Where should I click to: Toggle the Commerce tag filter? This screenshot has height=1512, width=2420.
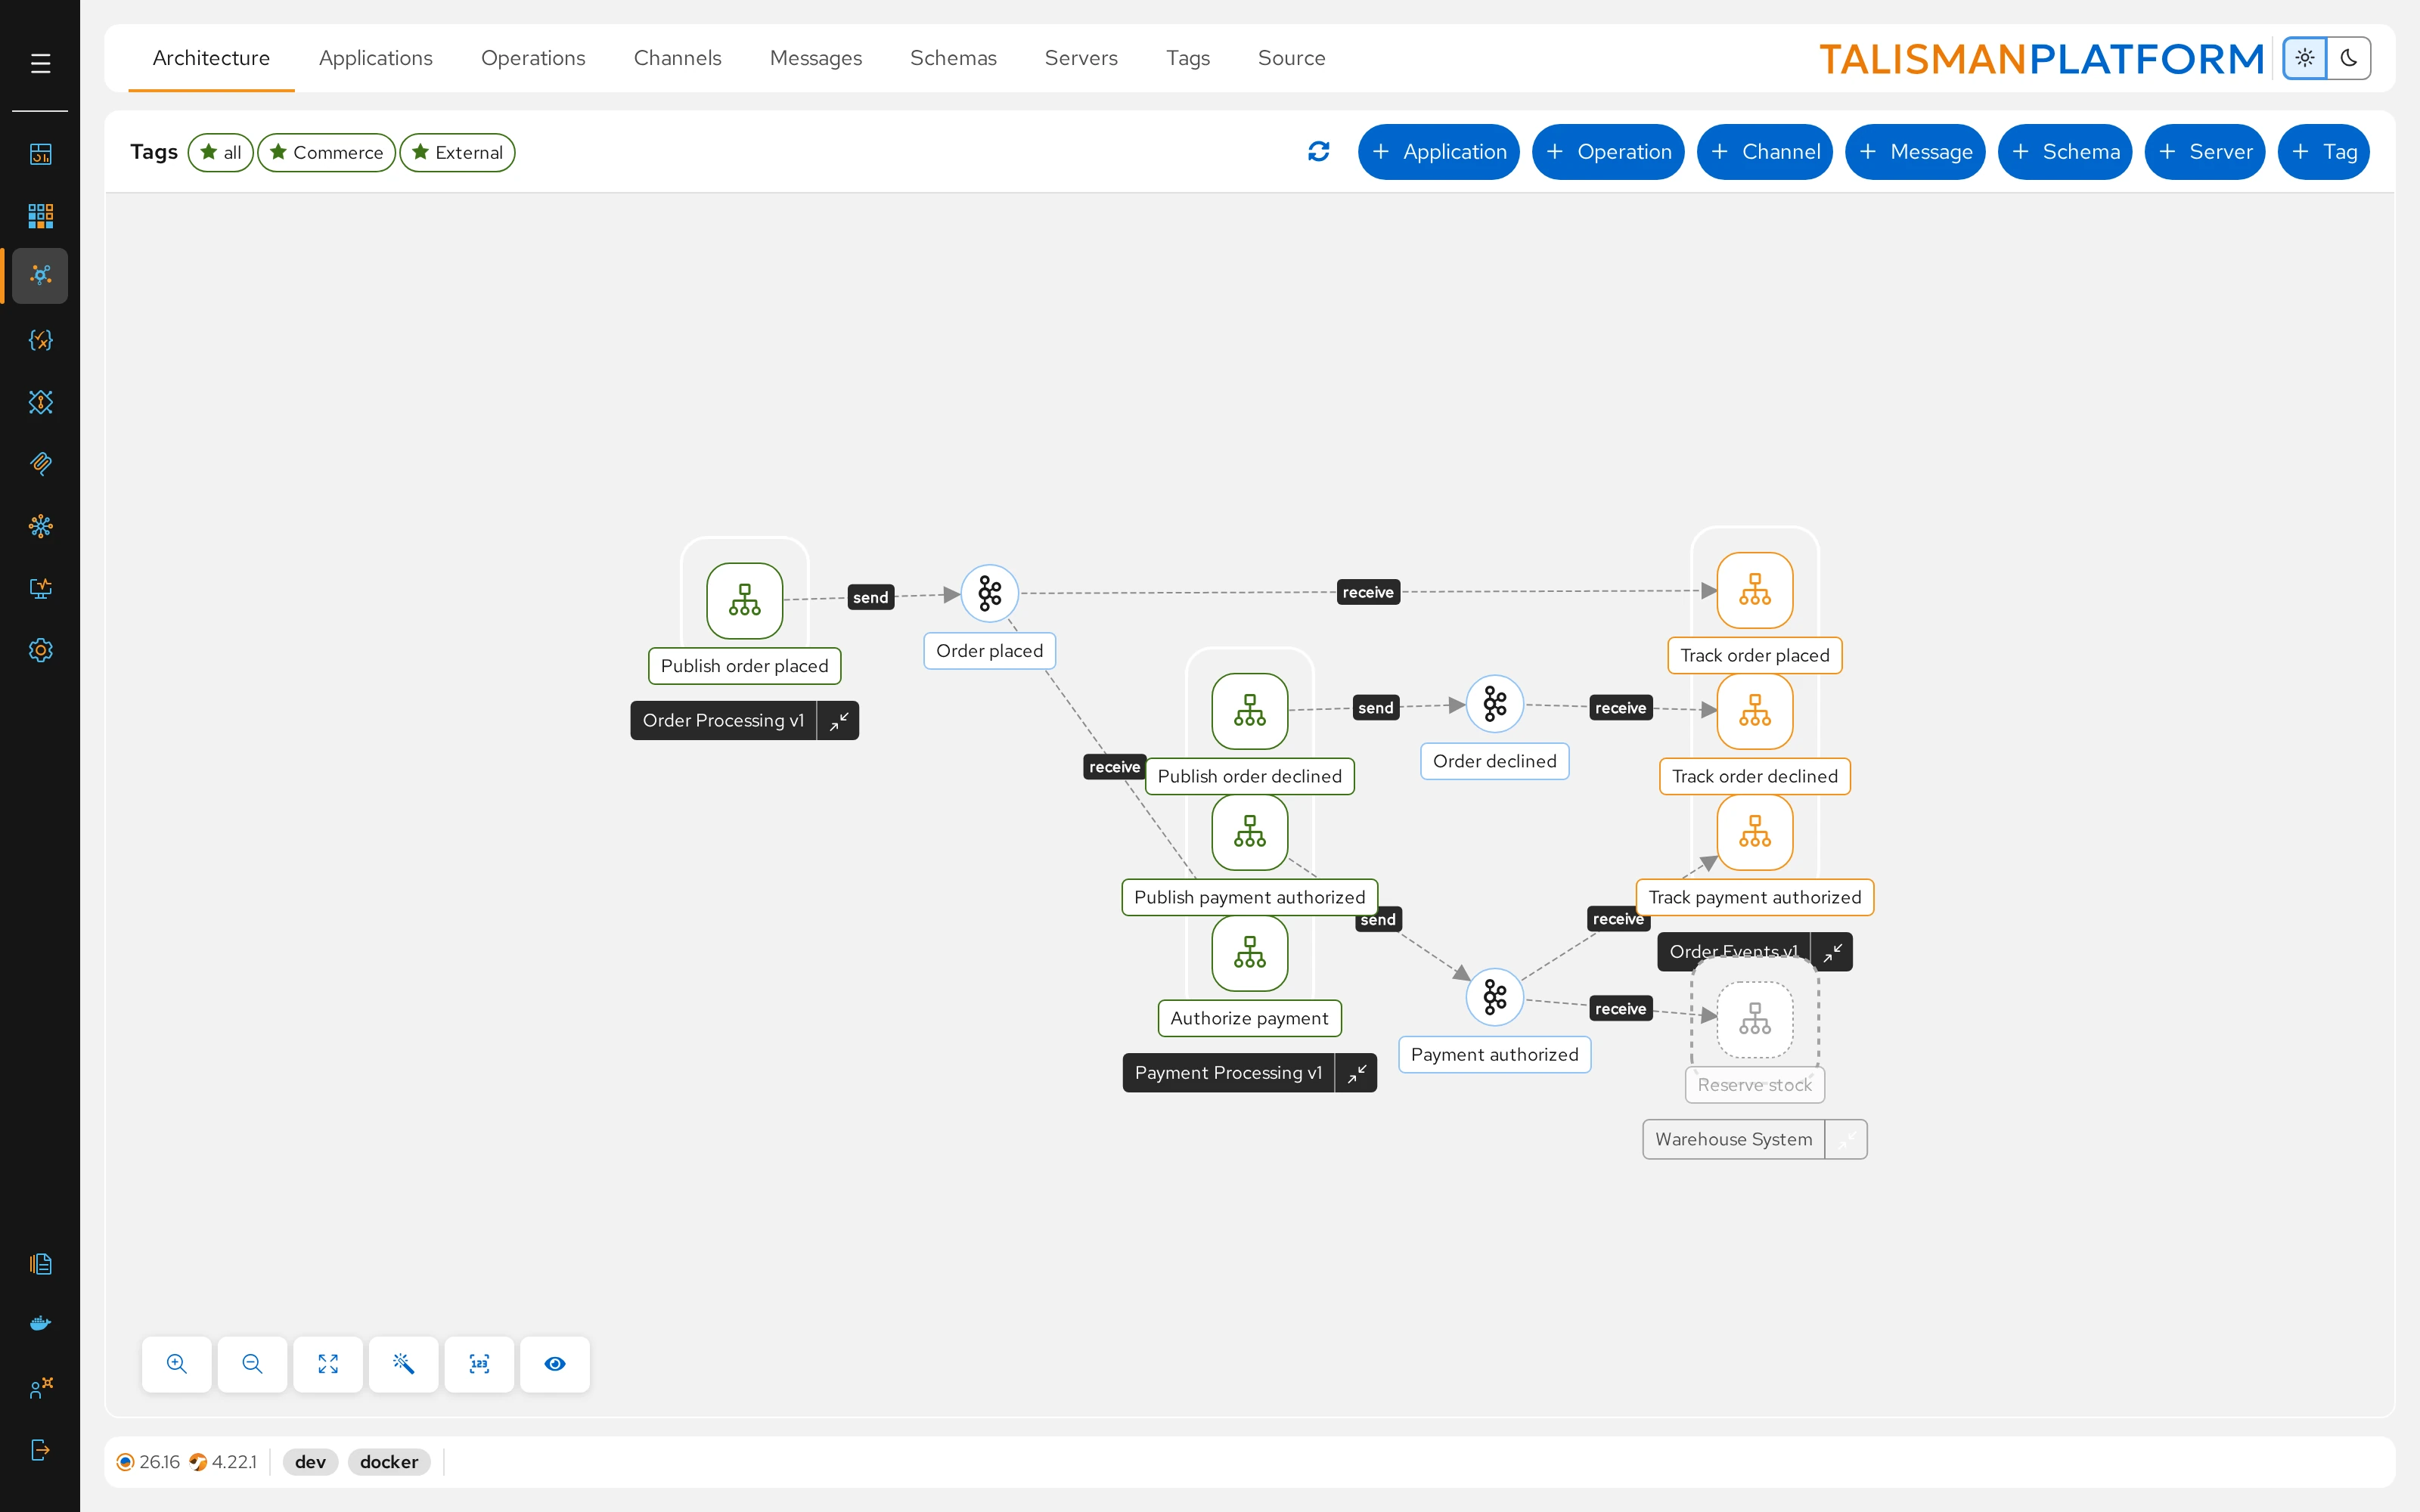click(x=326, y=152)
